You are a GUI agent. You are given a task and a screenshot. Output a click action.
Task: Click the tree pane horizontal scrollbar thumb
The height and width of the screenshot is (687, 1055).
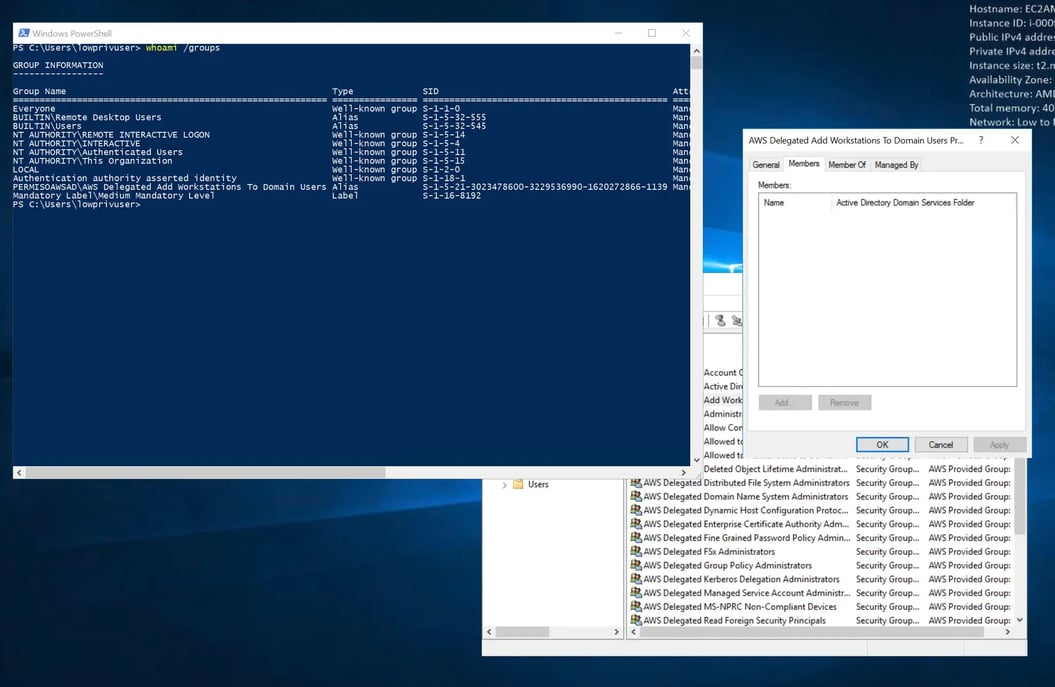click(522, 632)
